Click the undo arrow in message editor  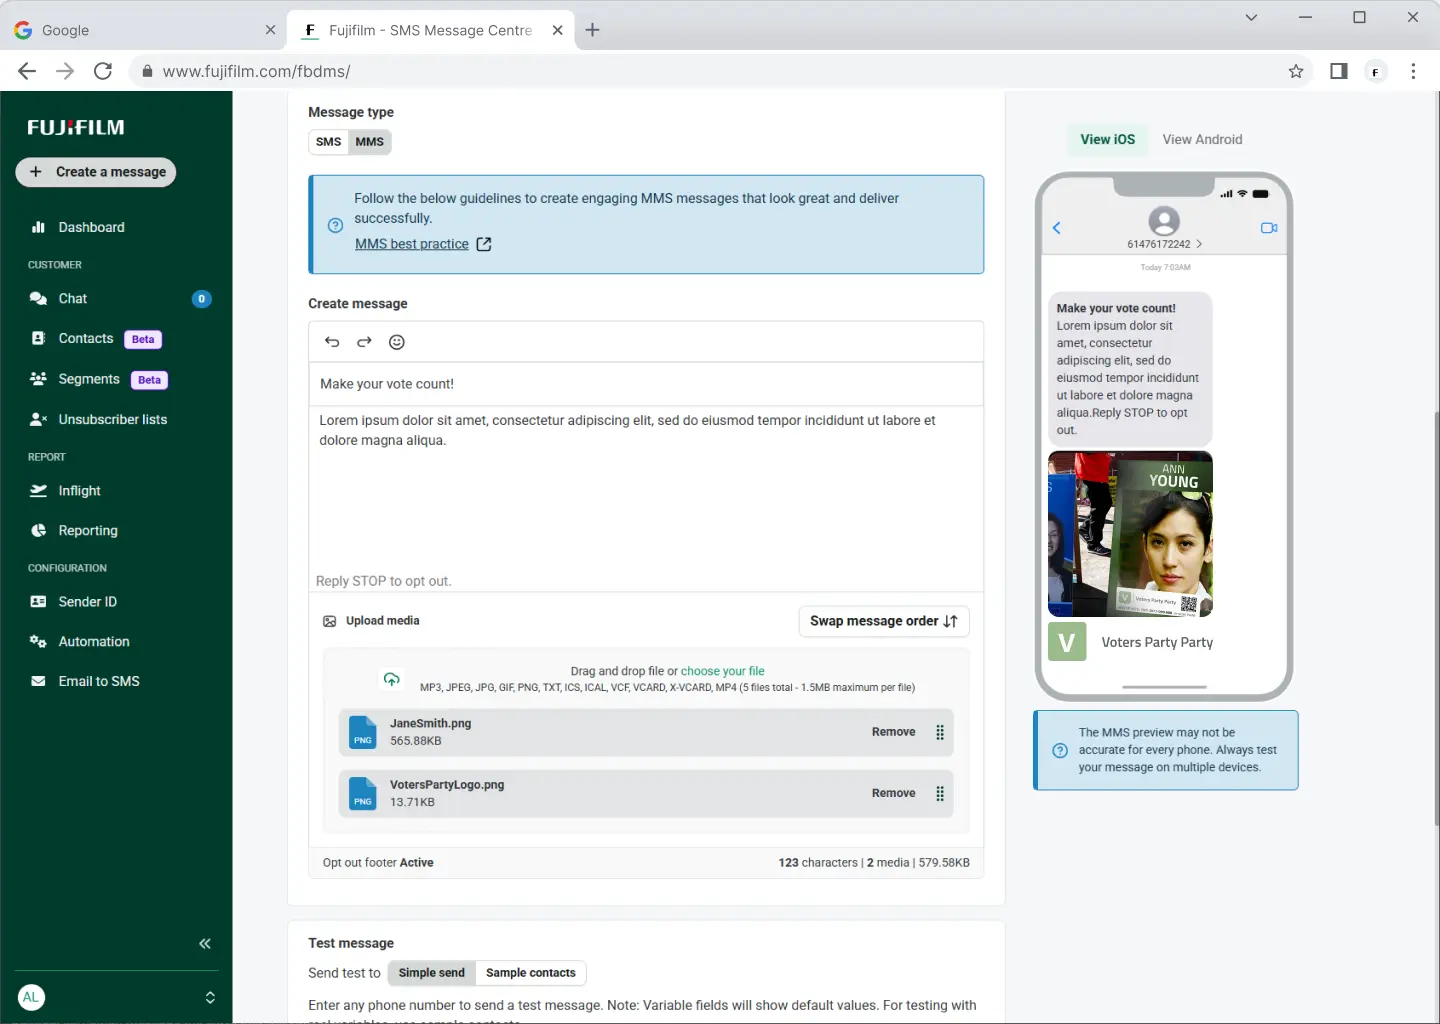point(332,342)
